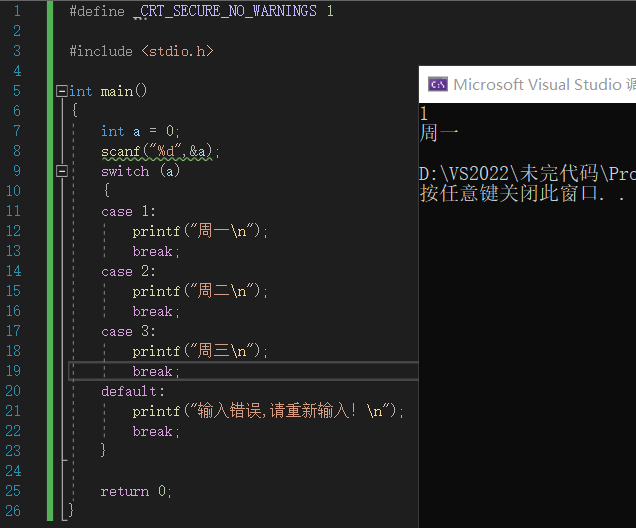The image size is (636, 528).
Task: Click the printf line printing 周二
Action: coord(200,291)
